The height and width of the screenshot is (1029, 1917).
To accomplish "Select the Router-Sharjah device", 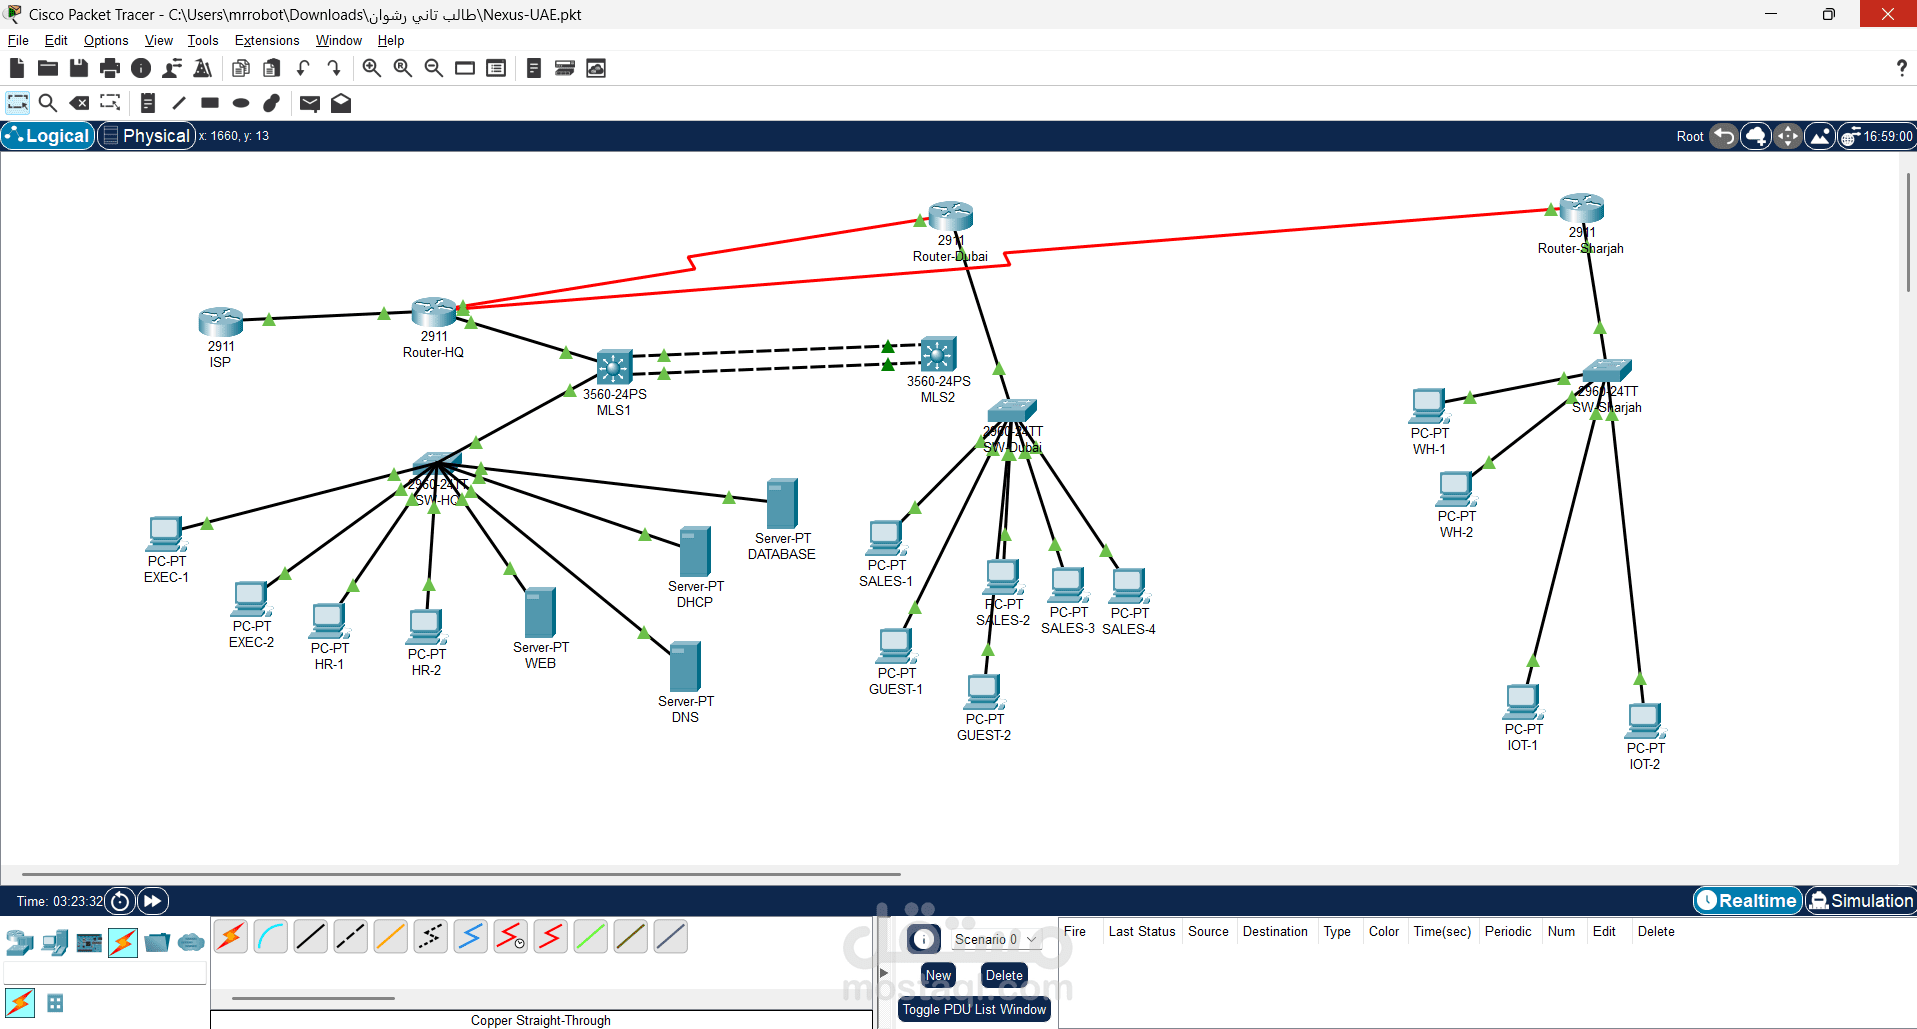I will click(1582, 208).
